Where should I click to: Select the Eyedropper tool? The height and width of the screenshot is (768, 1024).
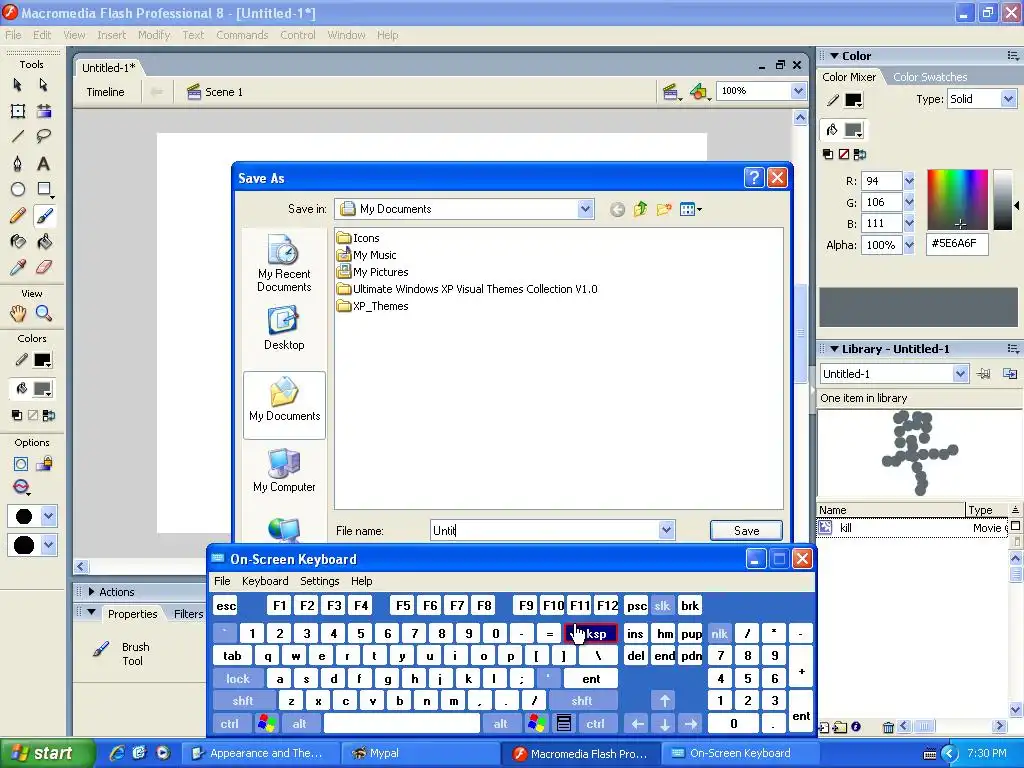pyautogui.click(x=18, y=267)
